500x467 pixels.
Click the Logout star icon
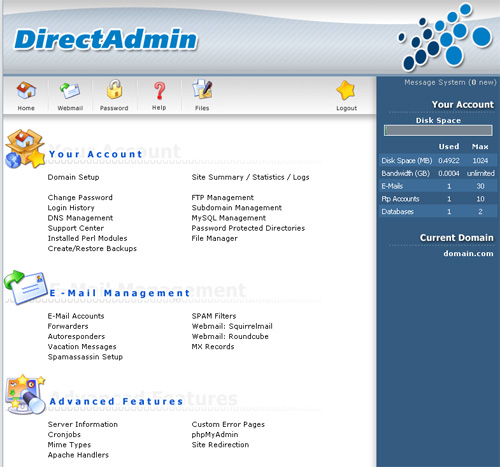[346, 90]
